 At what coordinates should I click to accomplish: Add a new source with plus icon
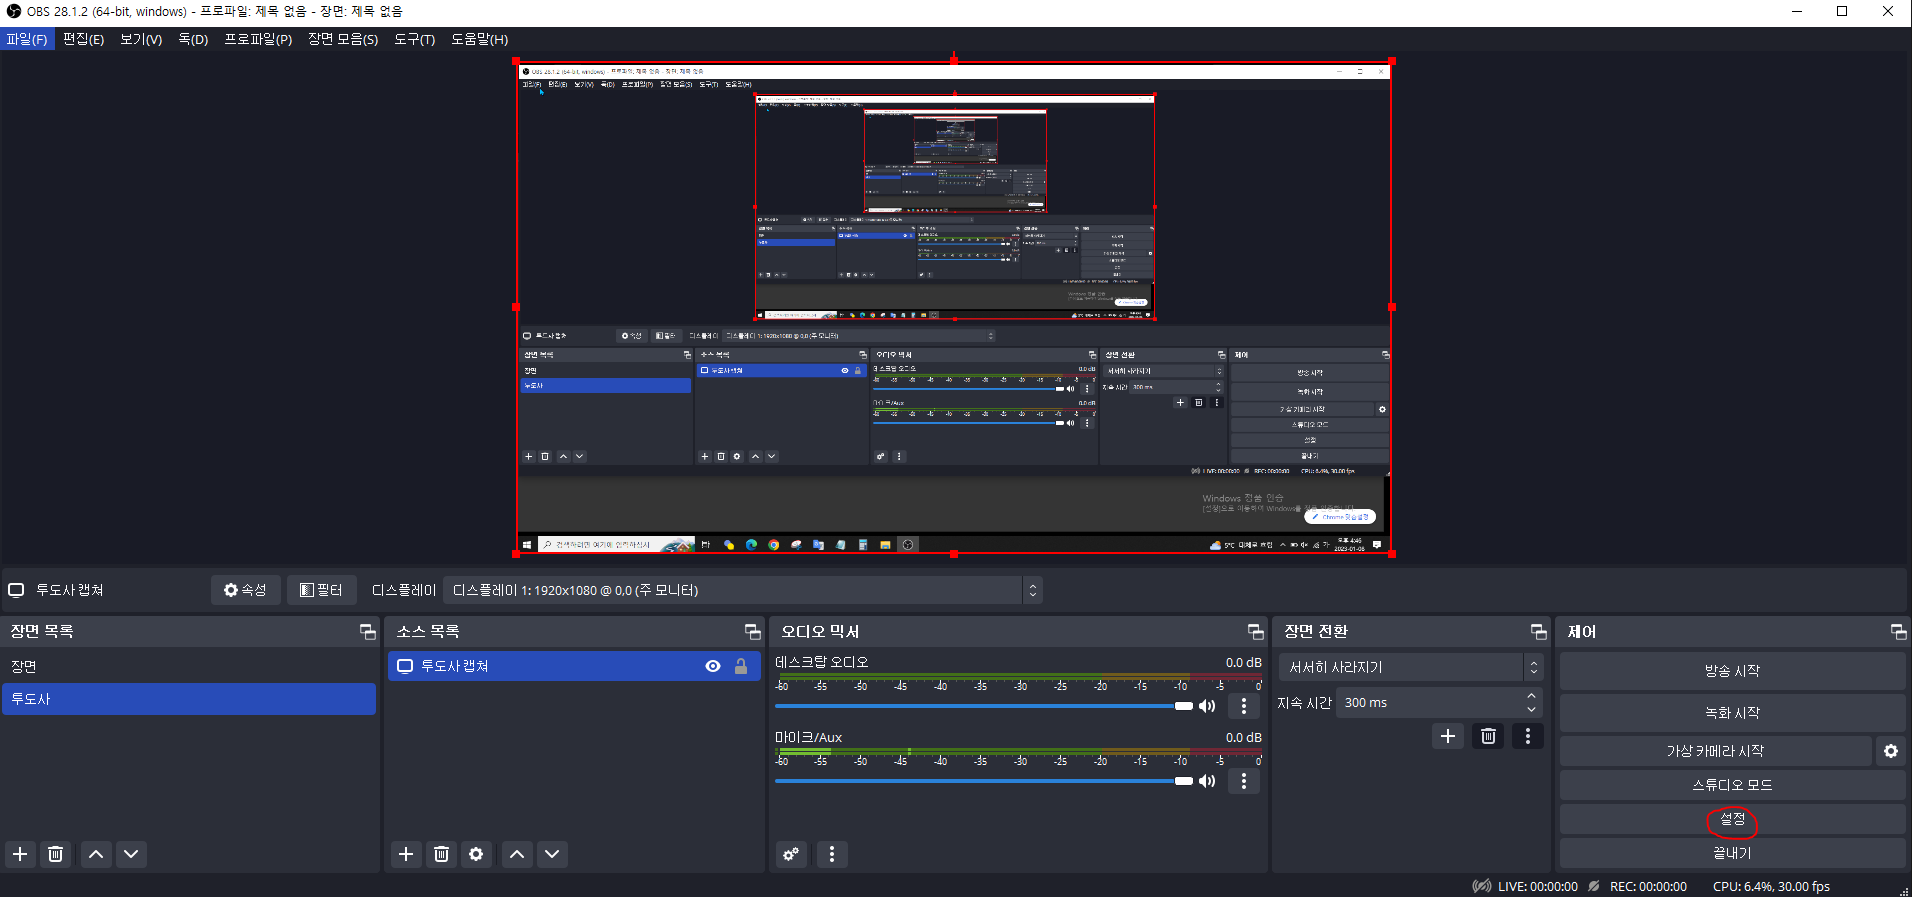point(406,854)
